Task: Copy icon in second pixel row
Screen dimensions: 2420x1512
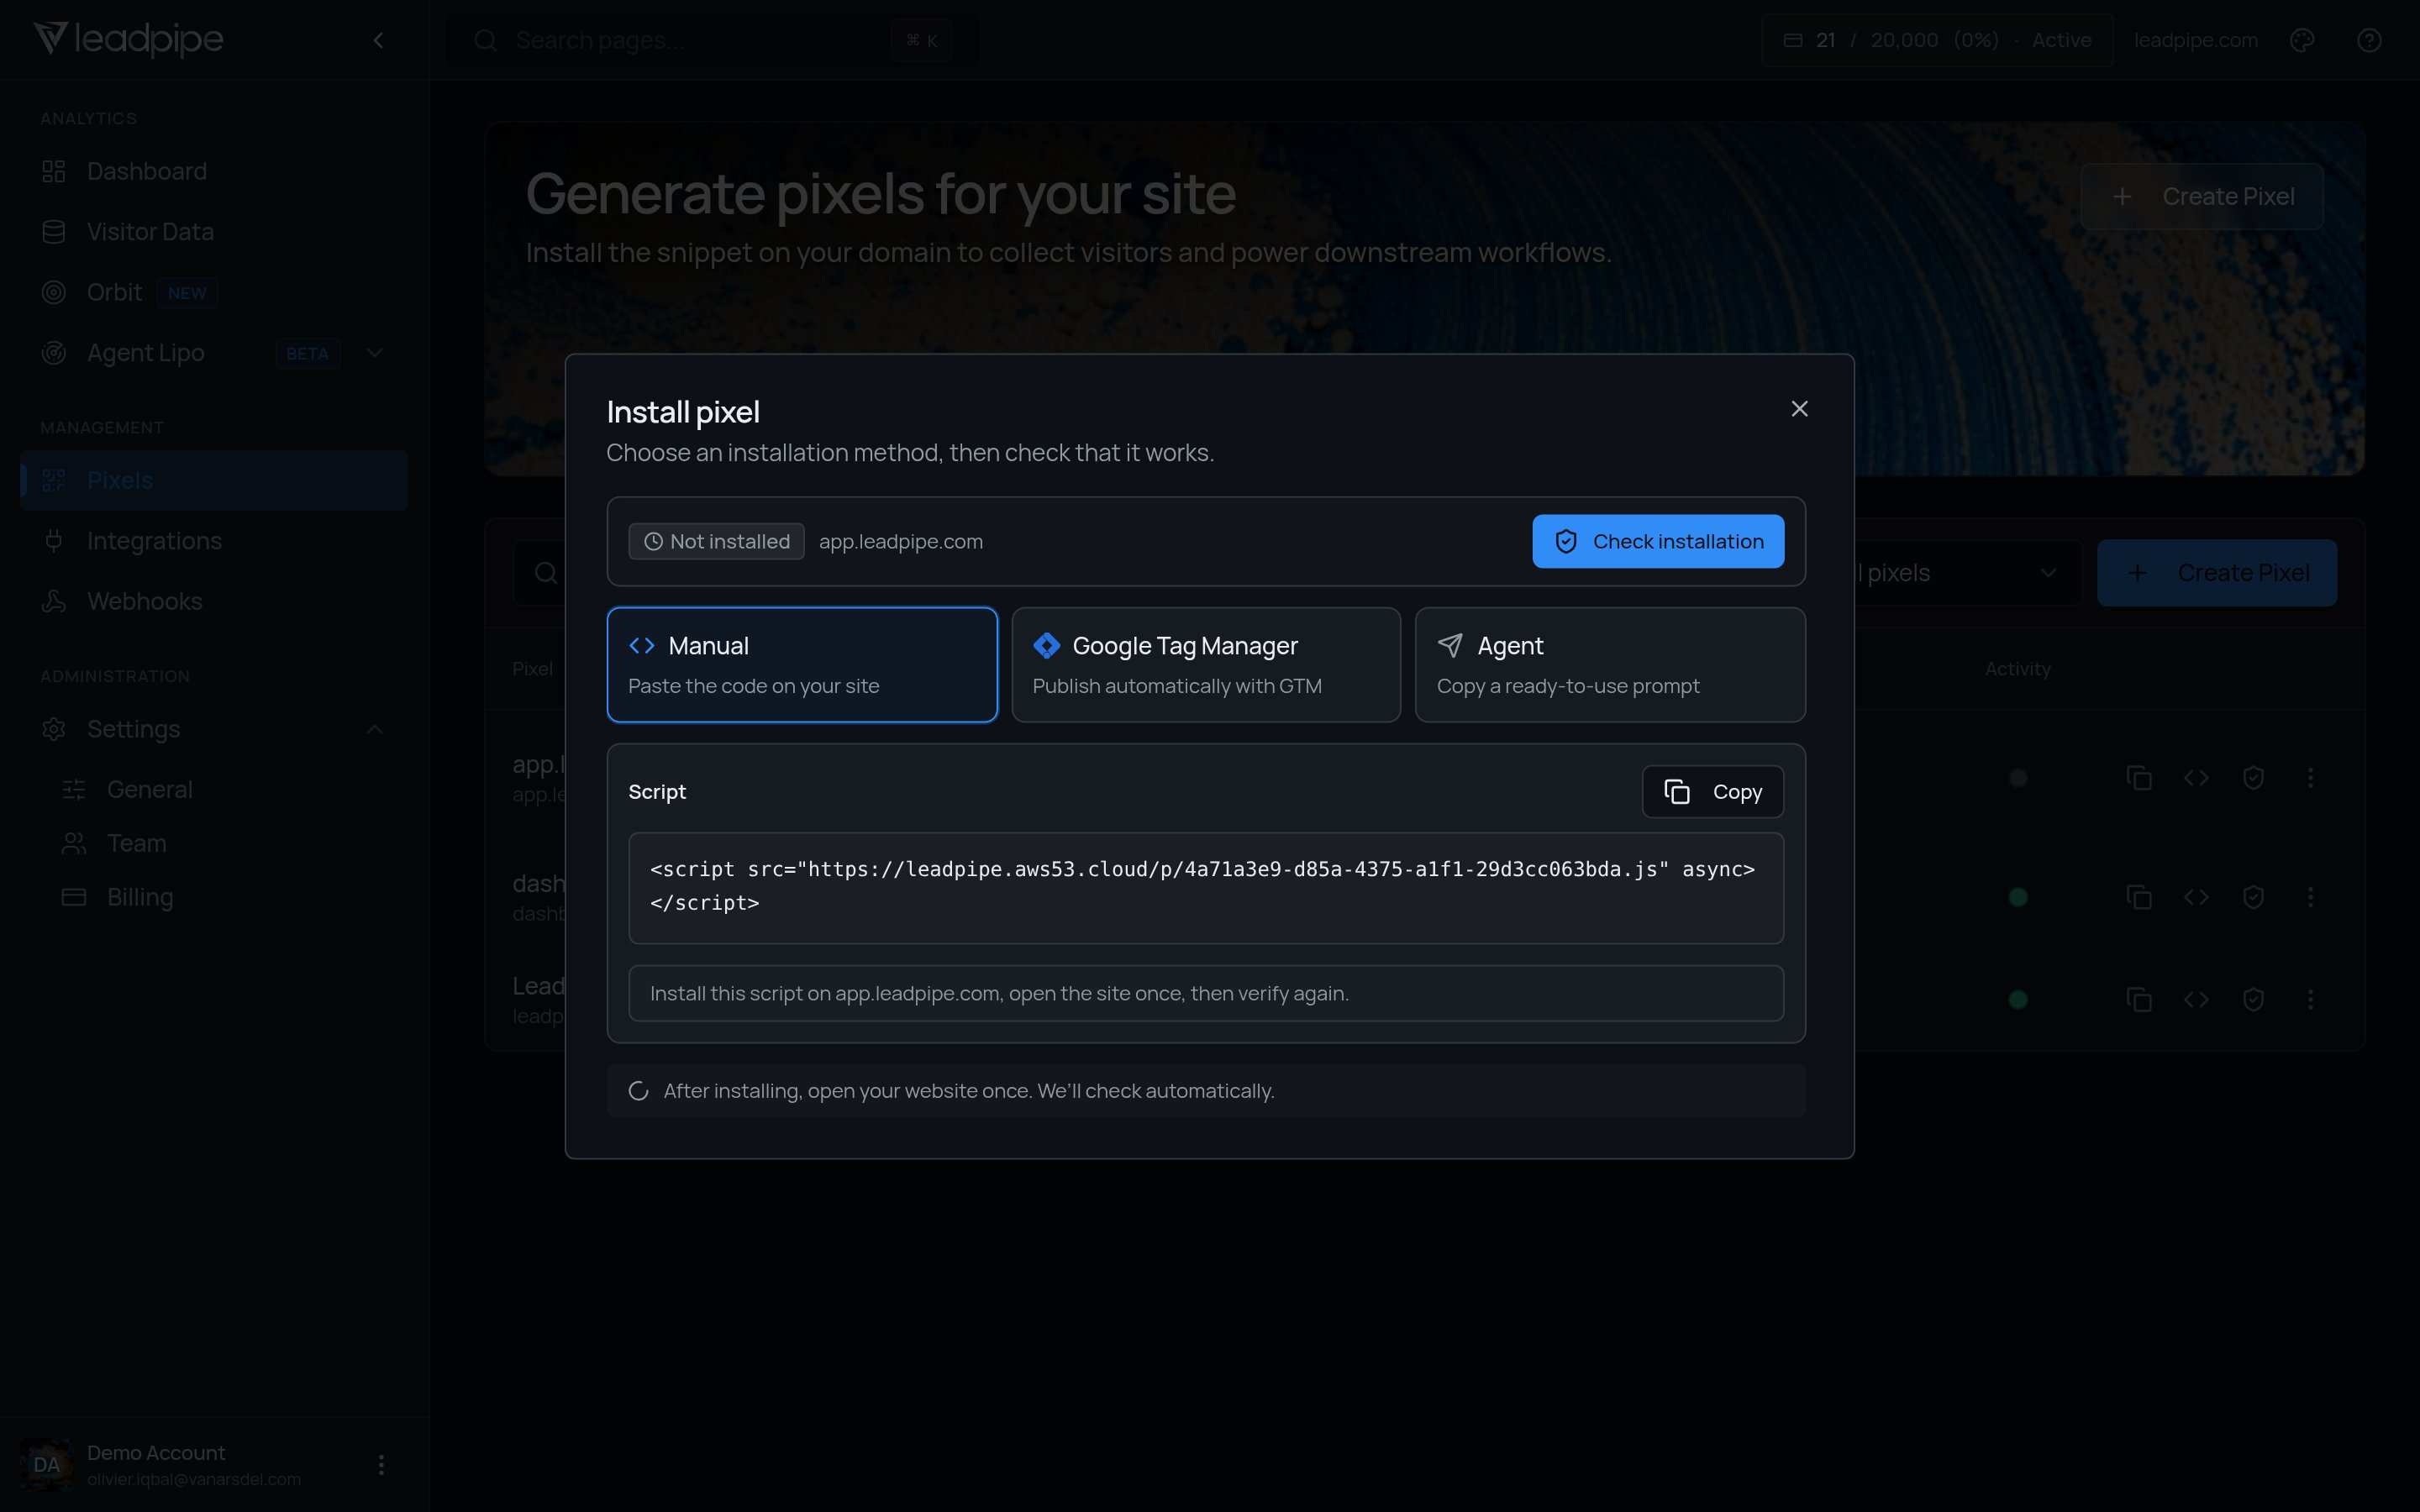Action: pos(2139,897)
